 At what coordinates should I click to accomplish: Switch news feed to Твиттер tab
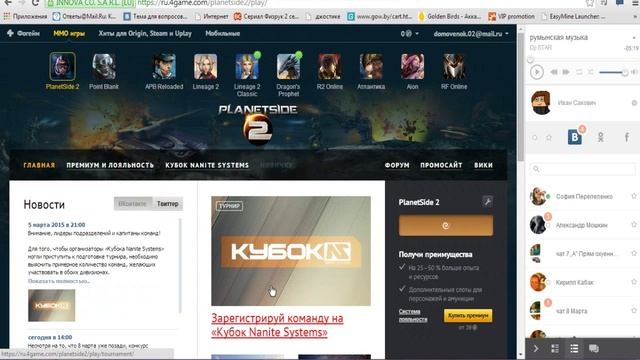[x=168, y=204]
